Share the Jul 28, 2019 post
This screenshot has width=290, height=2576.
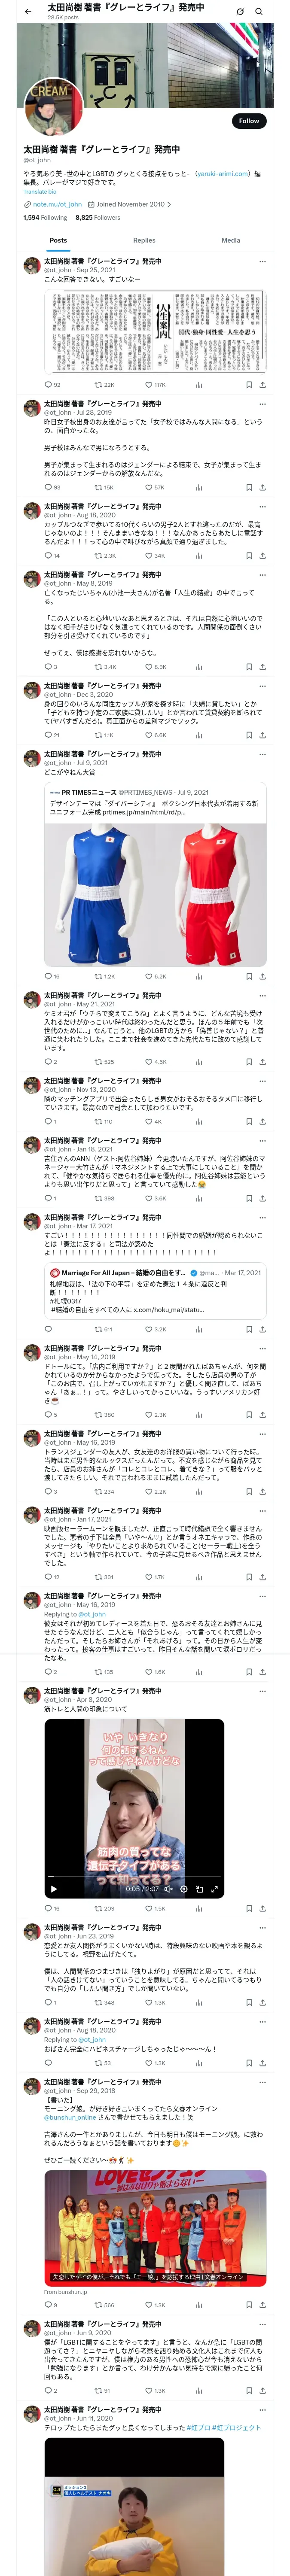(262, 487)
